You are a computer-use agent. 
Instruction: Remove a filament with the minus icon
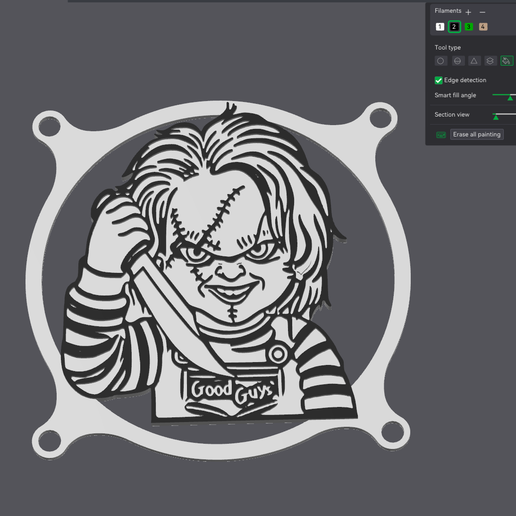click(x=482, y=12)
